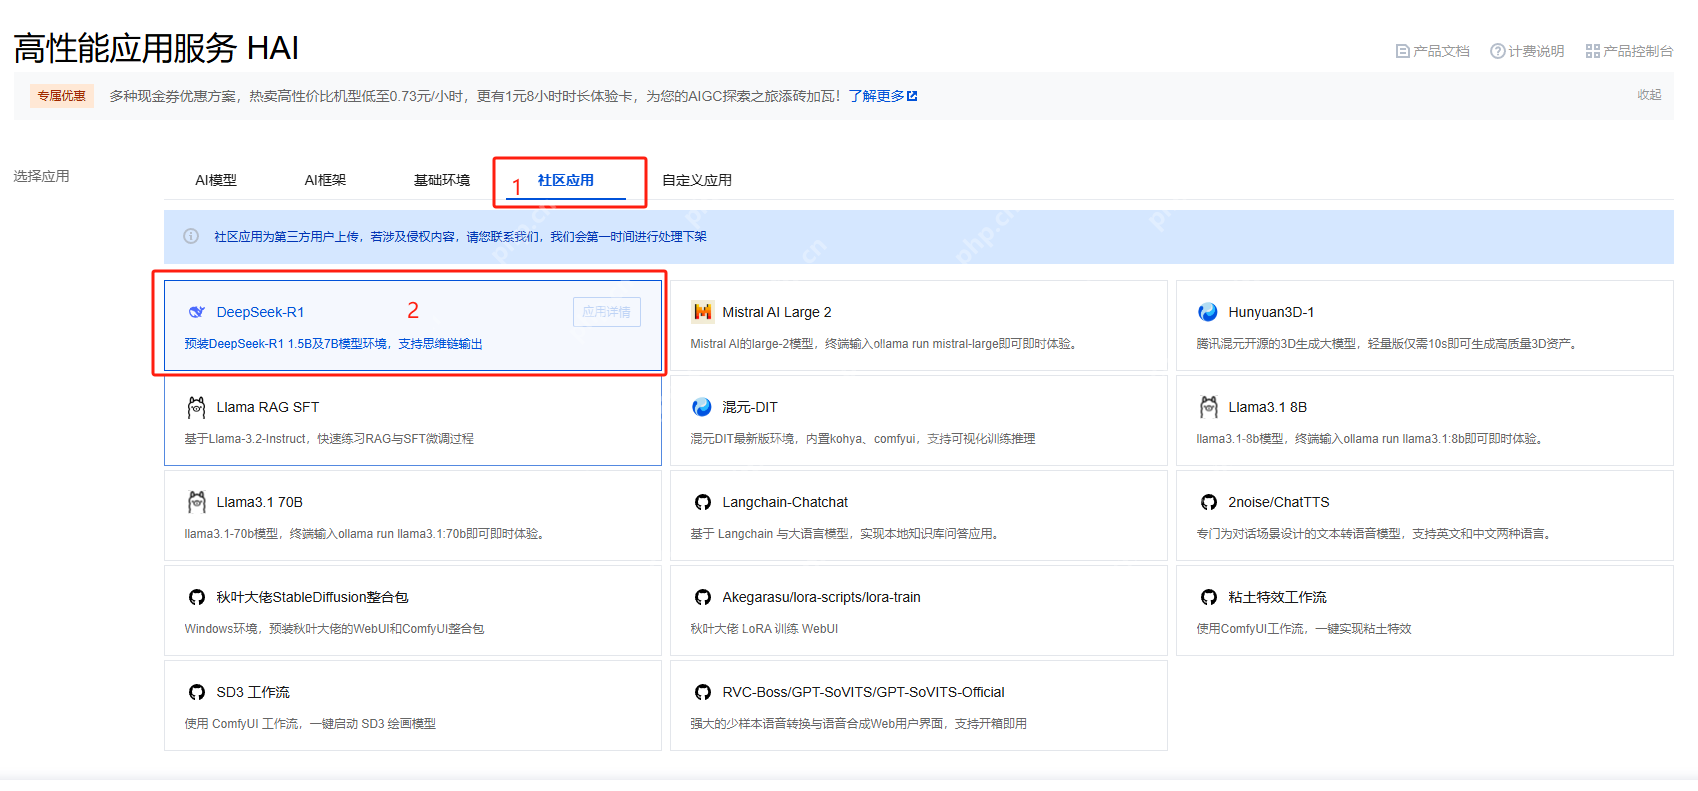
Task: Click the description Windows环境，预装秋叶大佬的WebUI
Action: click(334, 629)
